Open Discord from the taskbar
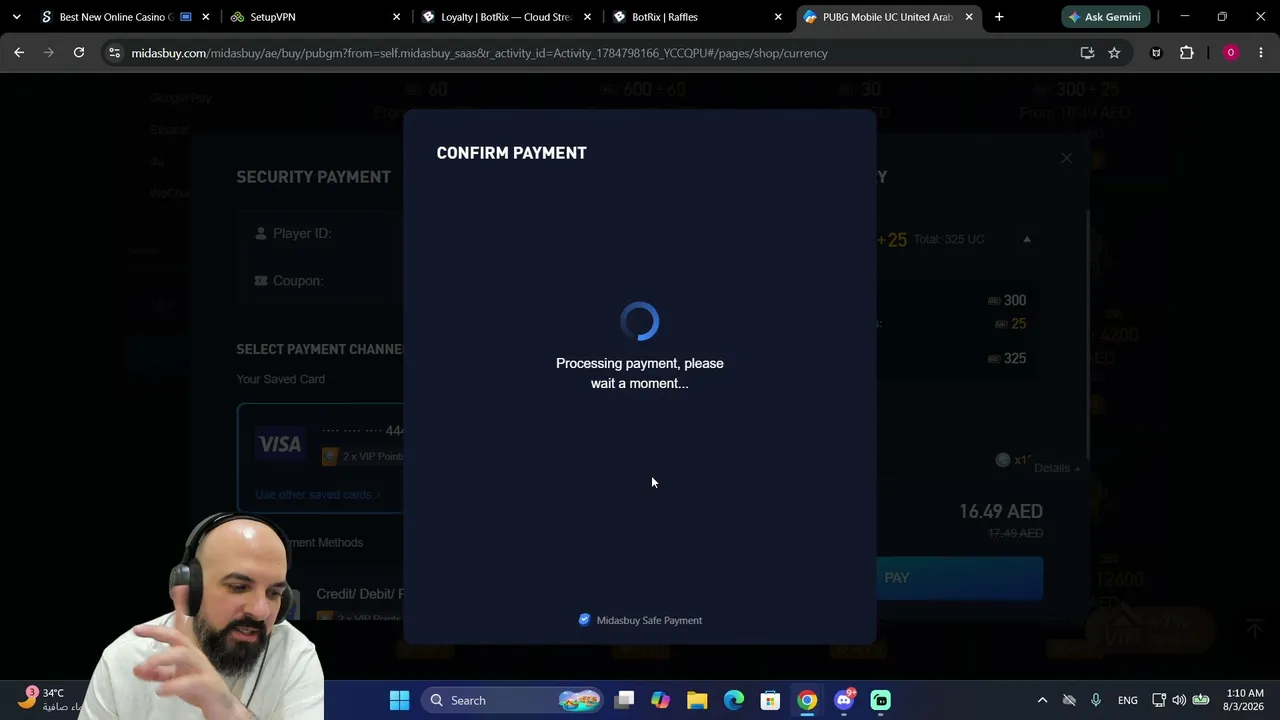The width and height of the screenshot is (1280, 720). point(844,700)
